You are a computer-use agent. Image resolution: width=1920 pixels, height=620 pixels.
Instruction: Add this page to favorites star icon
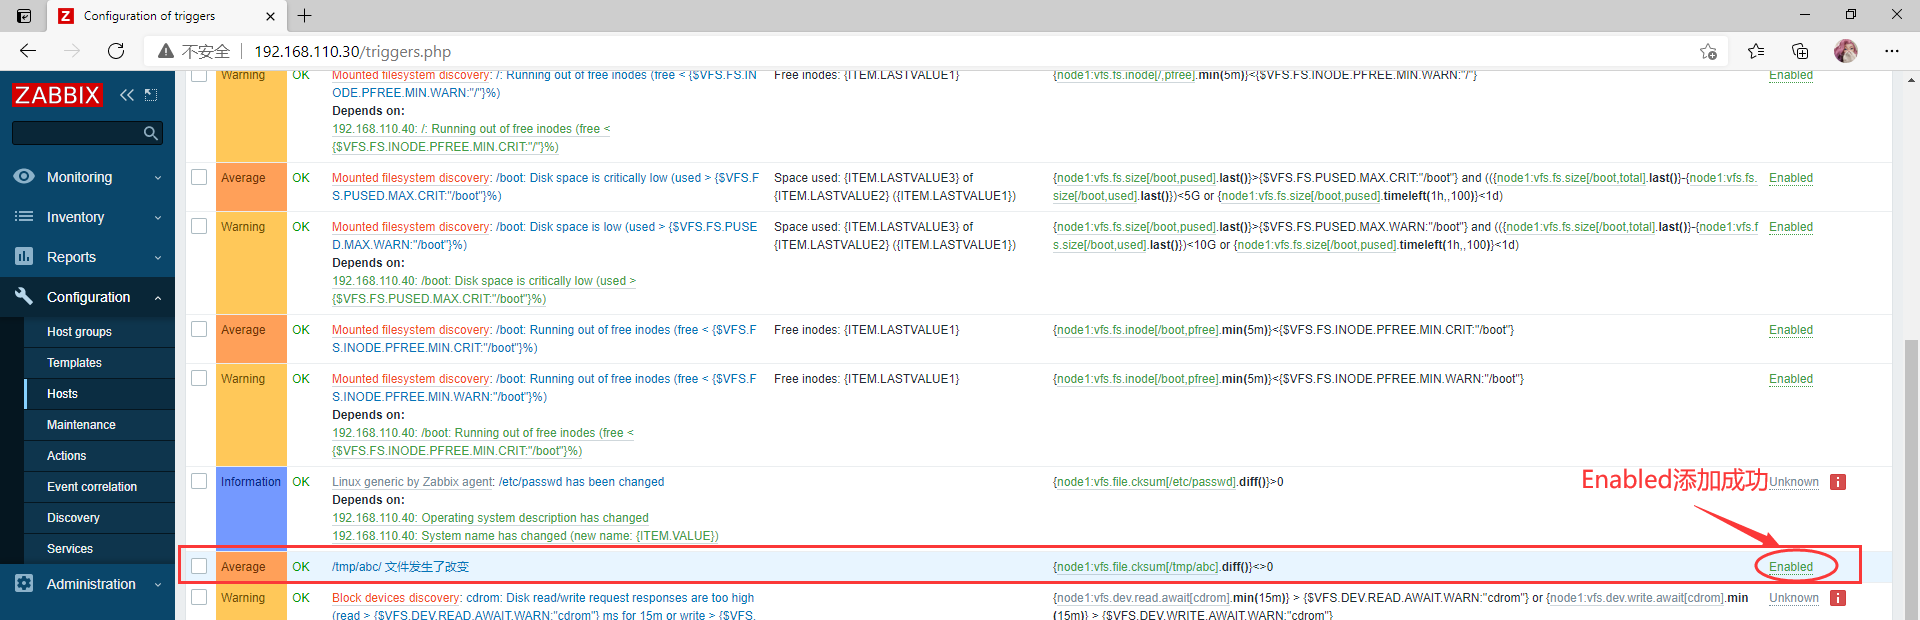click(x=1708, y=51)
